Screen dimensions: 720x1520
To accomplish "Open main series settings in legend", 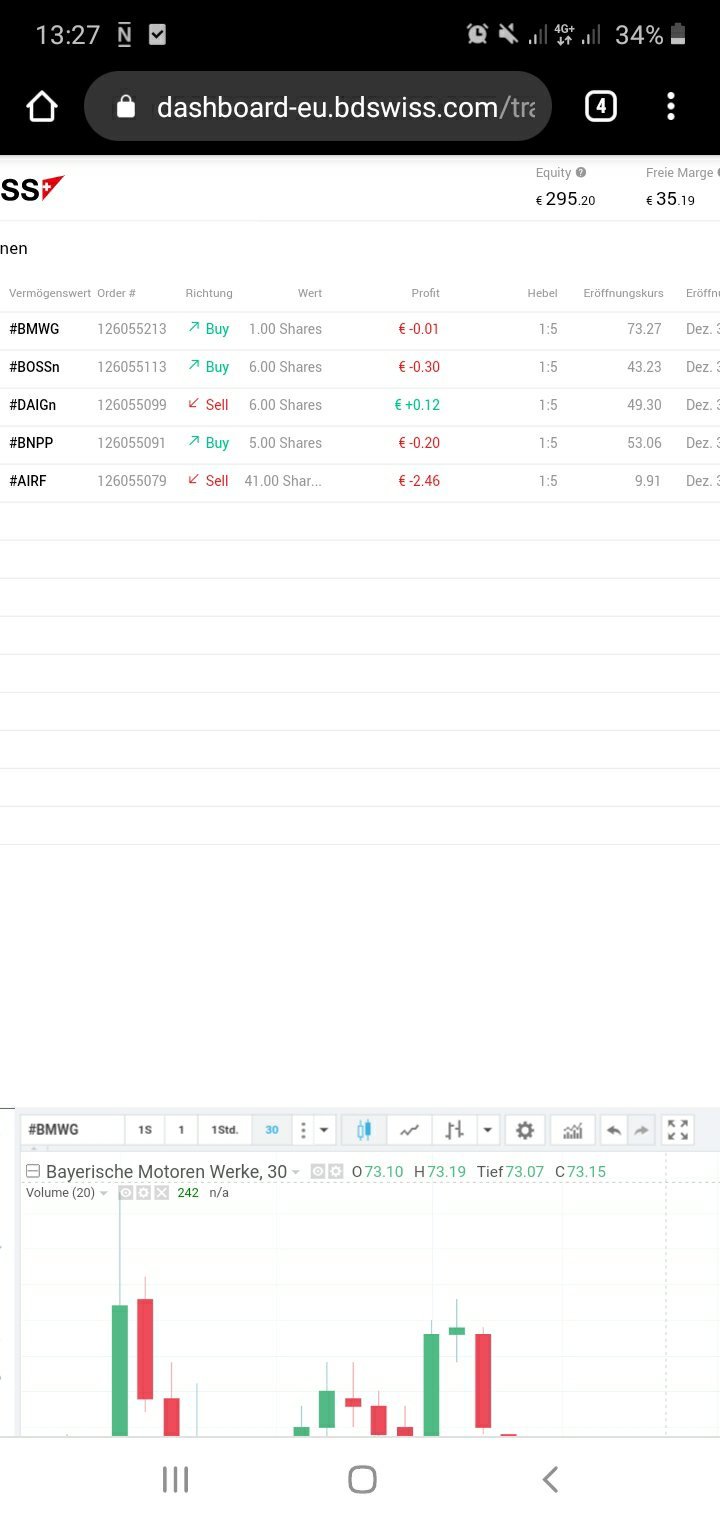I will click(336, 1171).
